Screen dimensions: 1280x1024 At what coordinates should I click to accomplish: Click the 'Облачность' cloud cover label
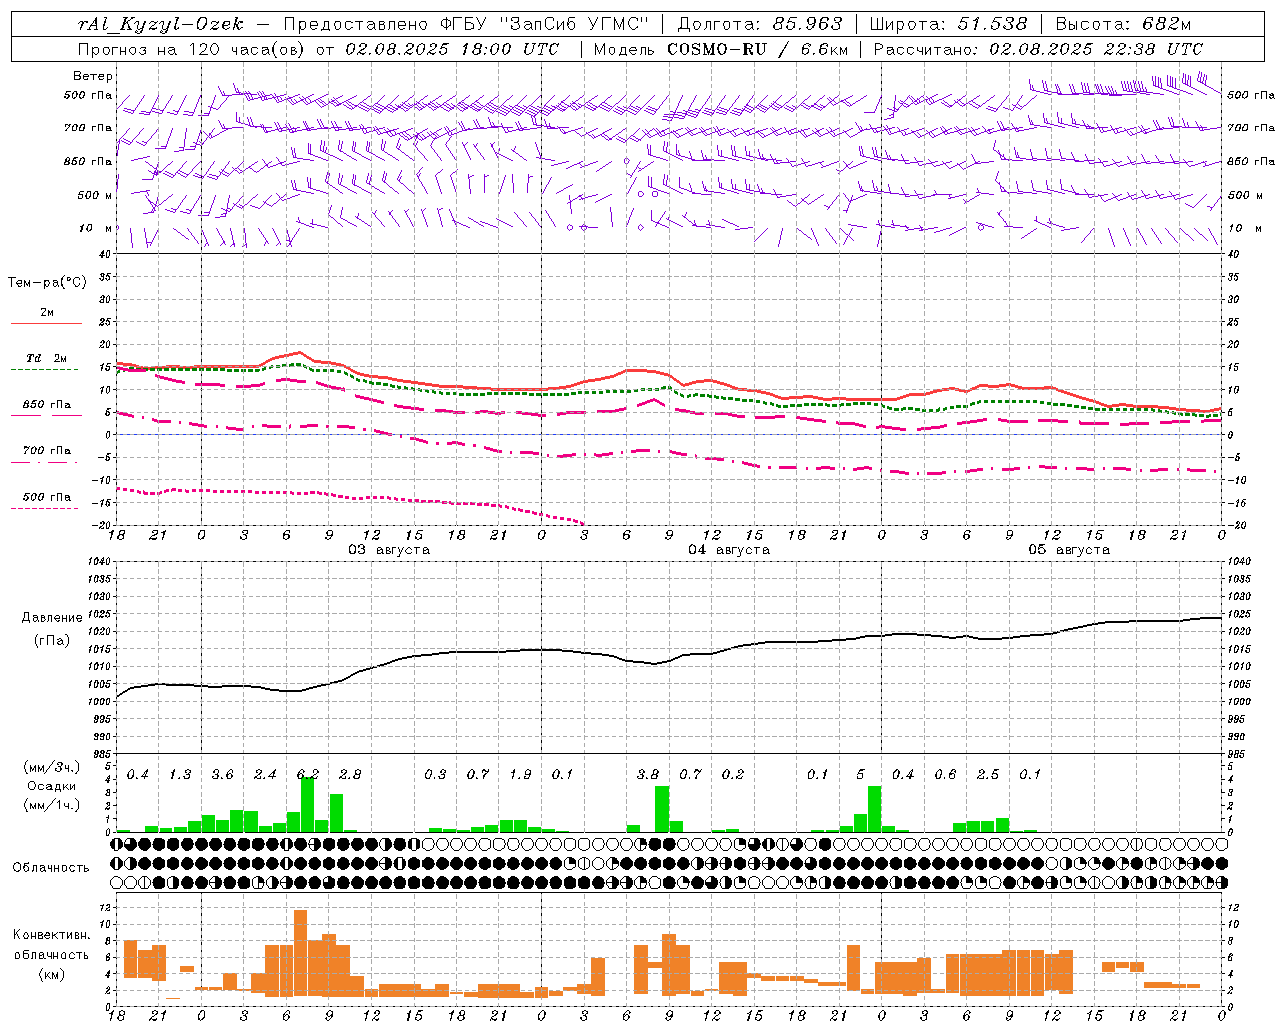coord(51,867)
